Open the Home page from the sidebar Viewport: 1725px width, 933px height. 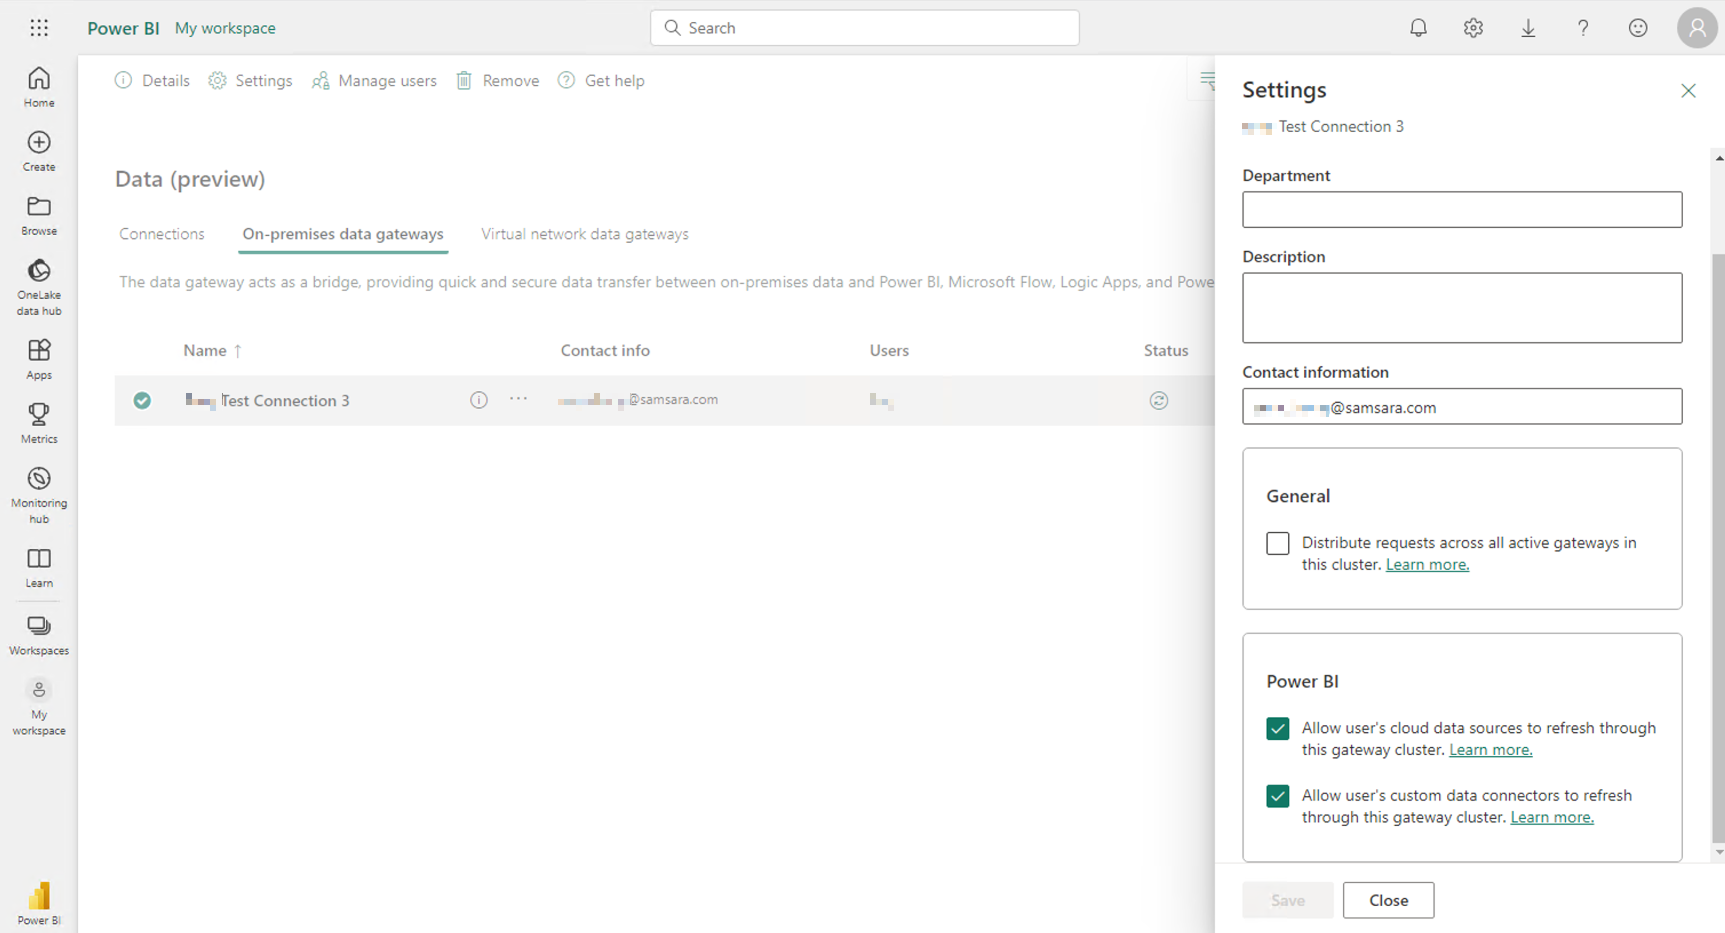pos(38,85)
